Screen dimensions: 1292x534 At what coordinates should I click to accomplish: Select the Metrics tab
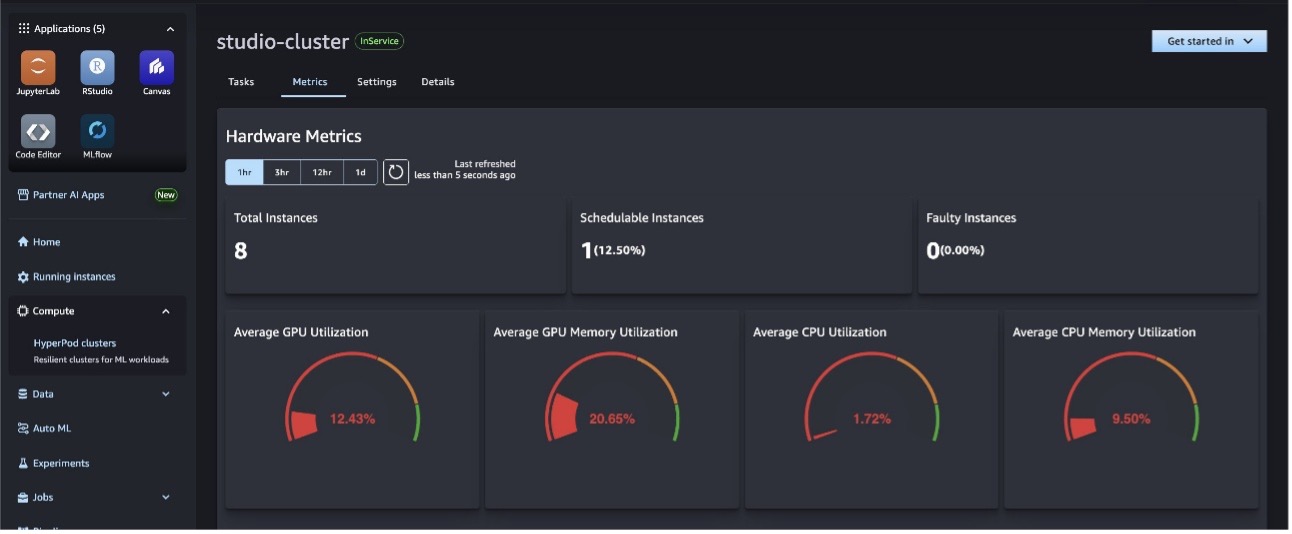pyautogui.click(x=310, y=82)
